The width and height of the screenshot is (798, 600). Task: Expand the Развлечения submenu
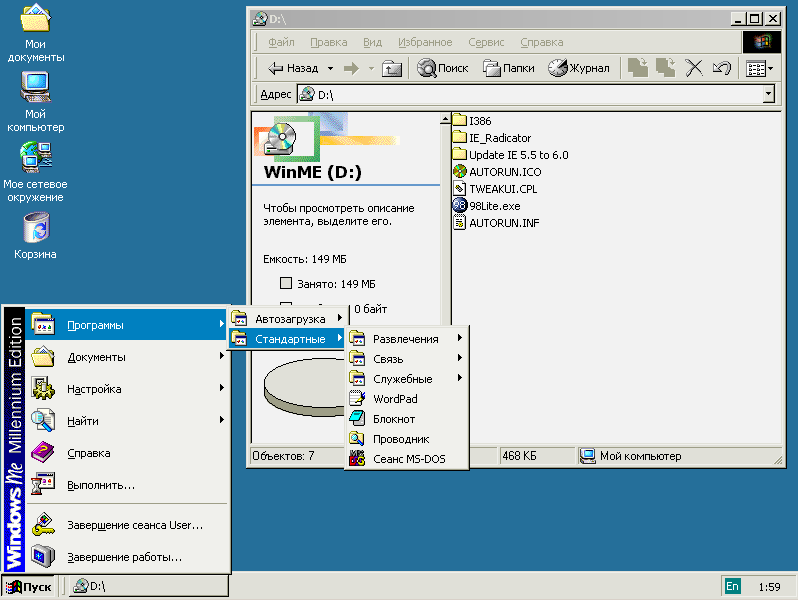tap(406, 339)
